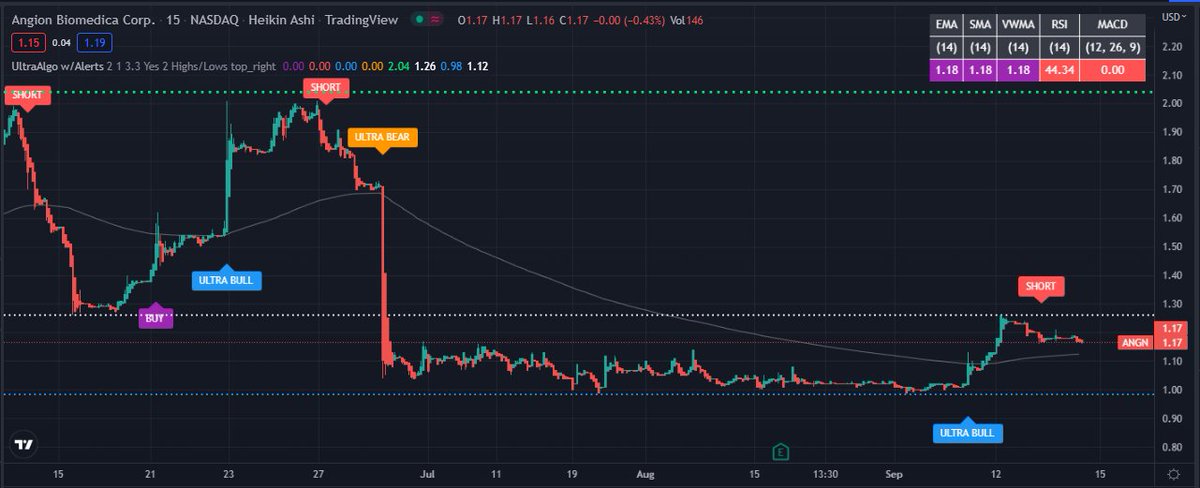Click the earnings E marker on time axis
Viewport: 1200px width, 488px height.
(781, 452)
